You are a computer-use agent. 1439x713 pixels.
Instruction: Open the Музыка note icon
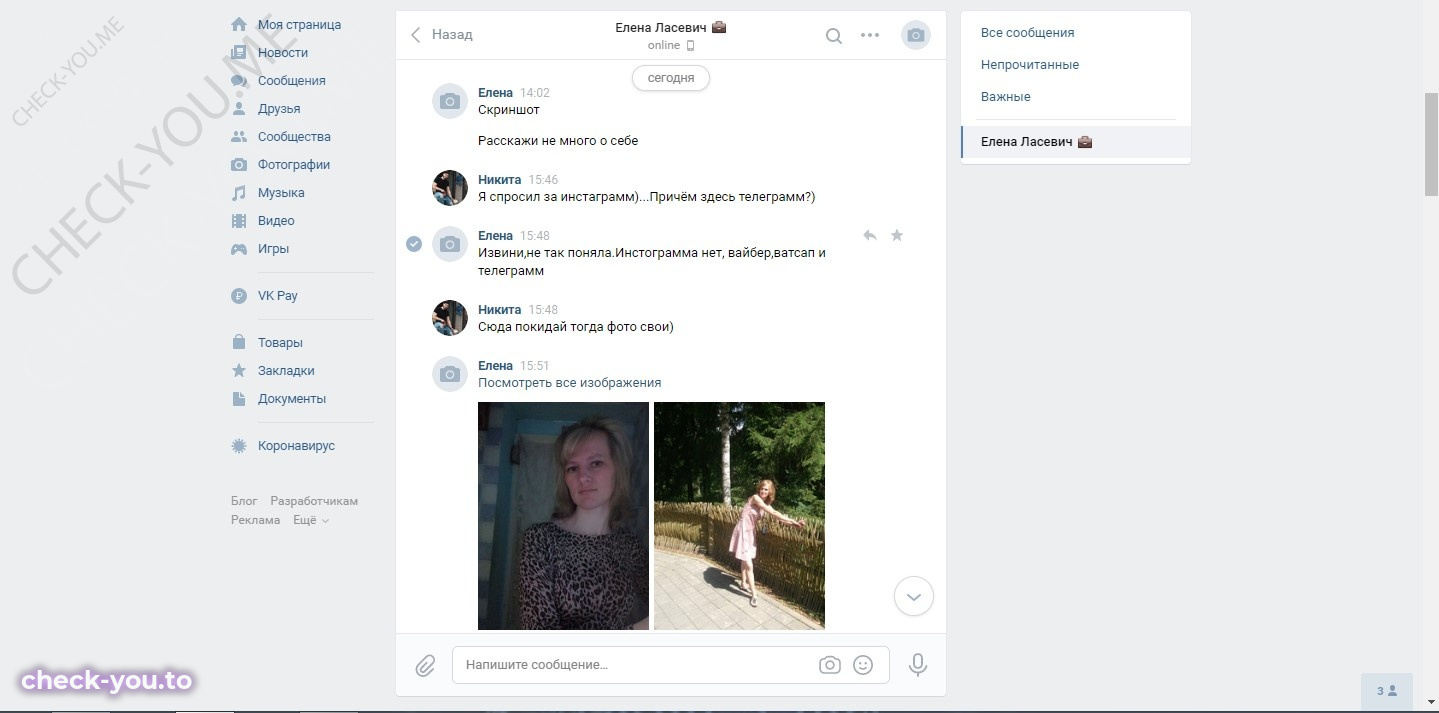tap(239, 192)
